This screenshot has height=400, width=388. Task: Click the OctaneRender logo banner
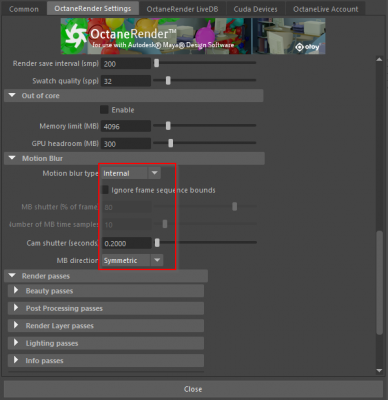[x=193, y=36]
